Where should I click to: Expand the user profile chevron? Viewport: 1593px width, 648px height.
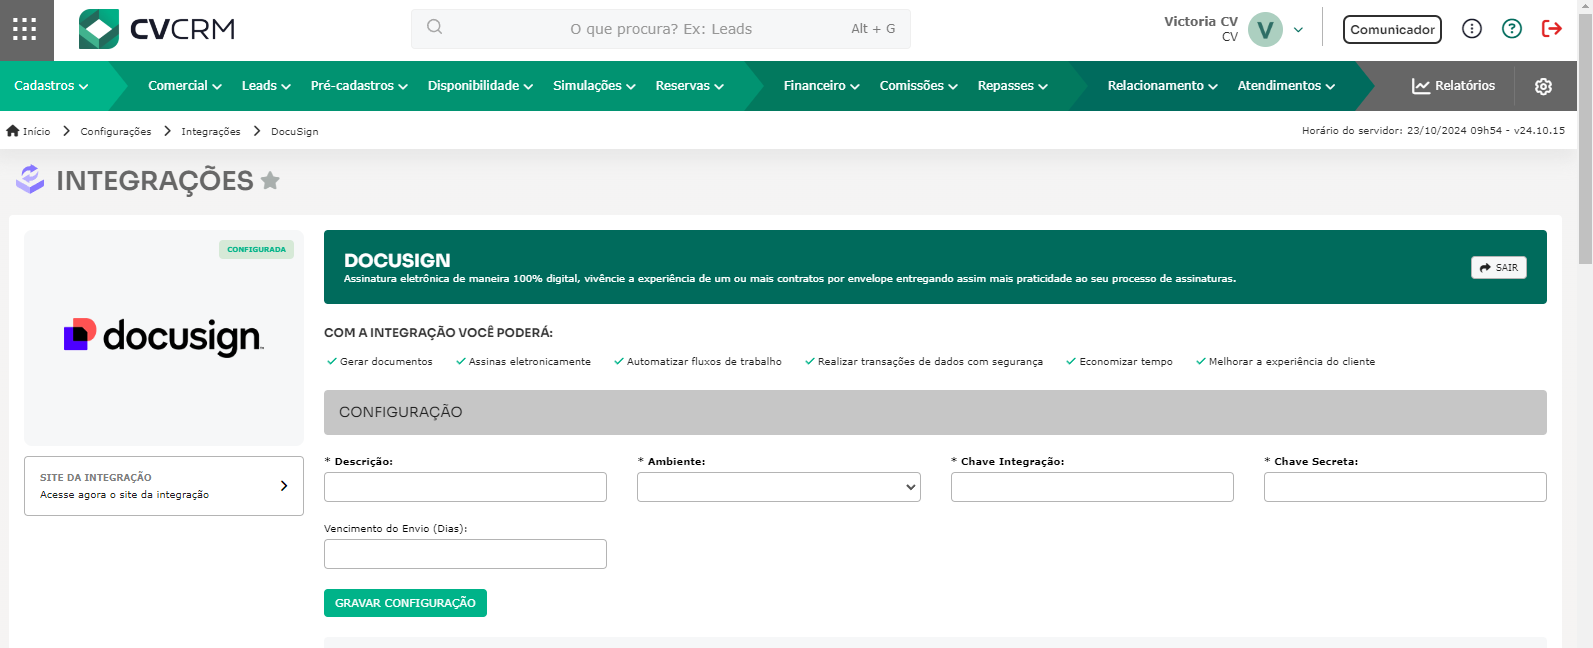pos(1298,30)
